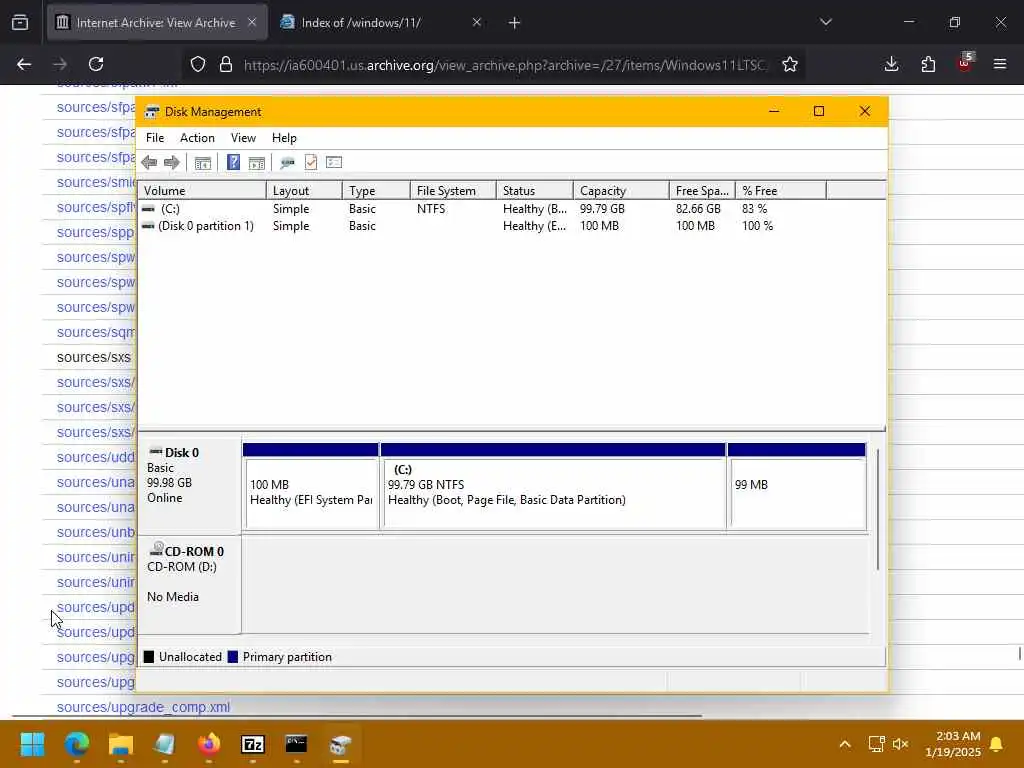Close the Index of /windows/11/ tab
Image resolution: width=1024 pixels, height=768 pixels.
tap(477, 22)
